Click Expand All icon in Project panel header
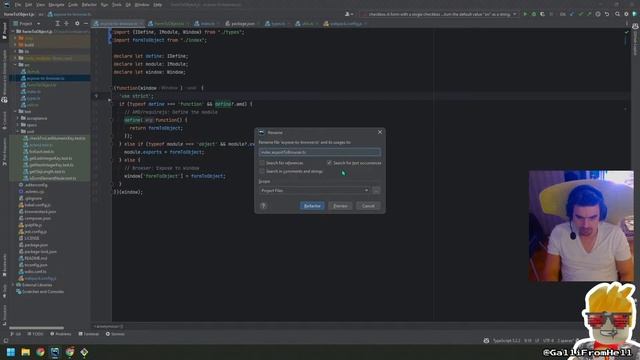Screen dimensions: 640x360 coord(58,24)
